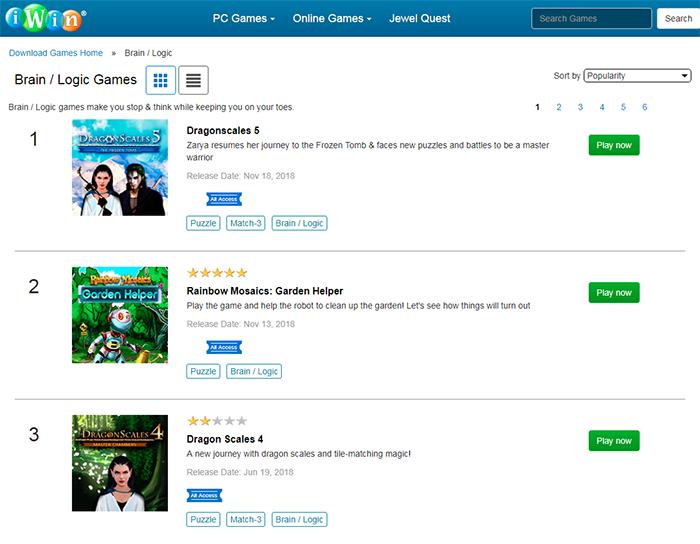700x544 pixels.
Task: Click current page number 1
Action: tap(538, 107)
